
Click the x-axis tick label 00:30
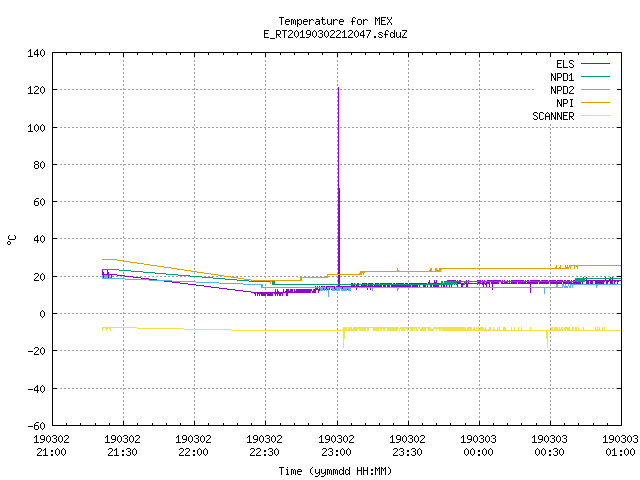549,452
